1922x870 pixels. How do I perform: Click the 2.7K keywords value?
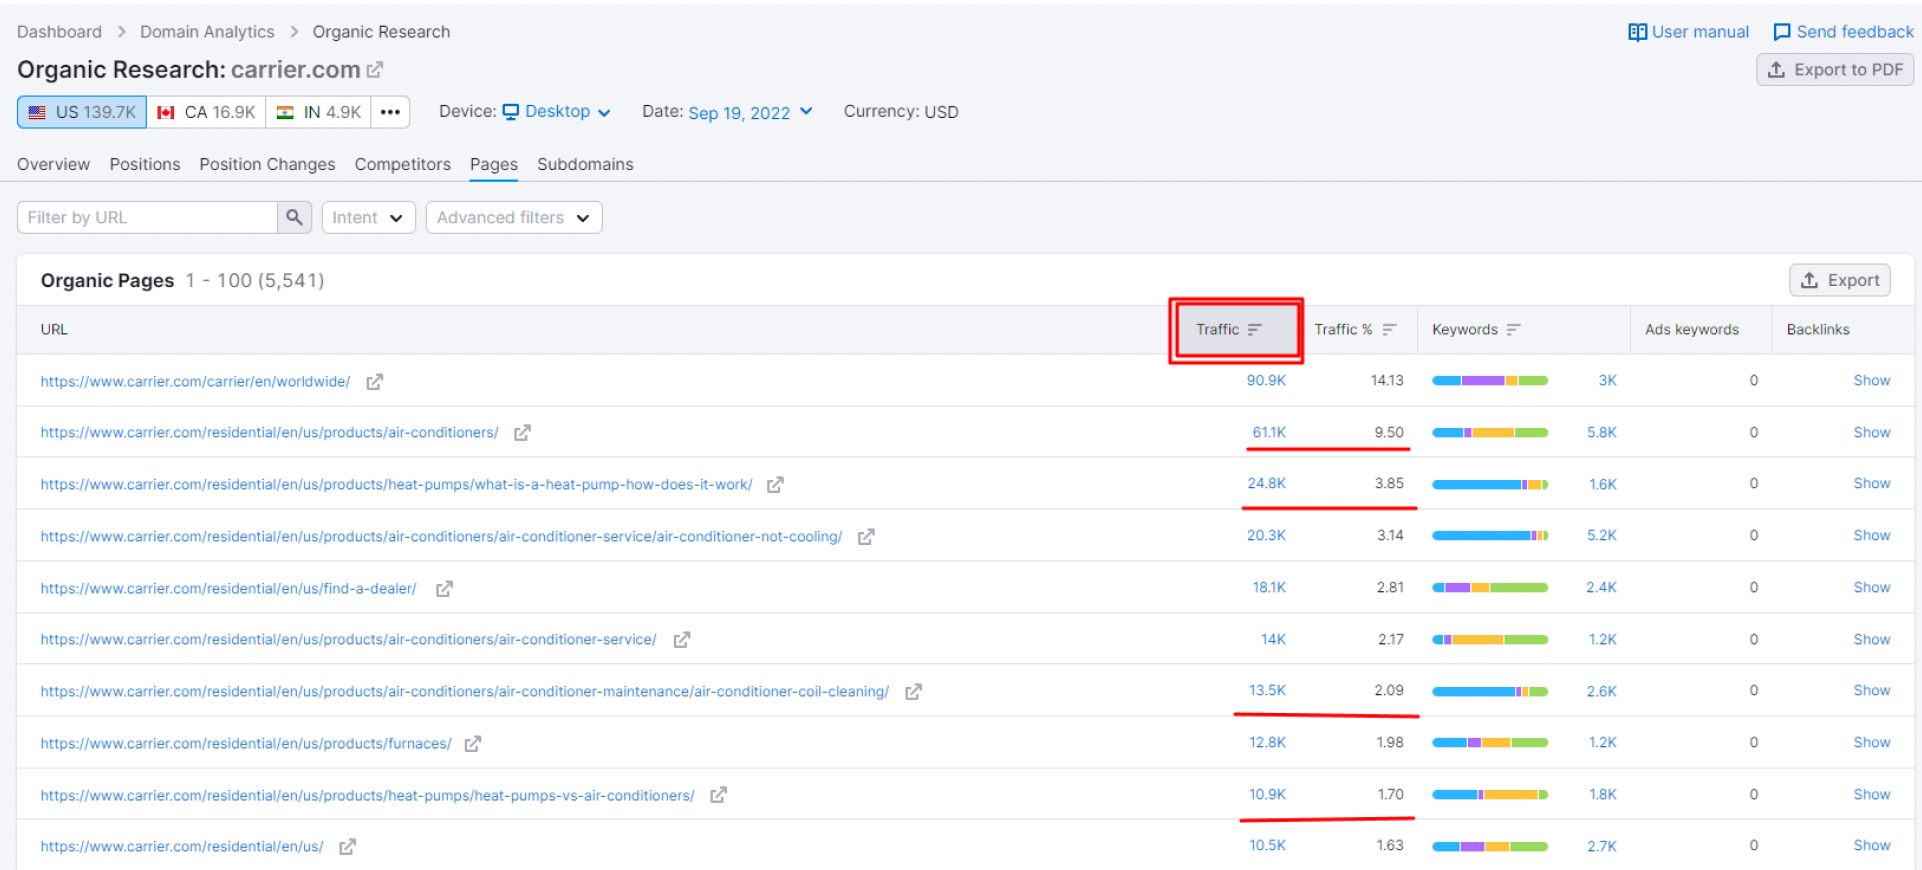click(1601, 846)
